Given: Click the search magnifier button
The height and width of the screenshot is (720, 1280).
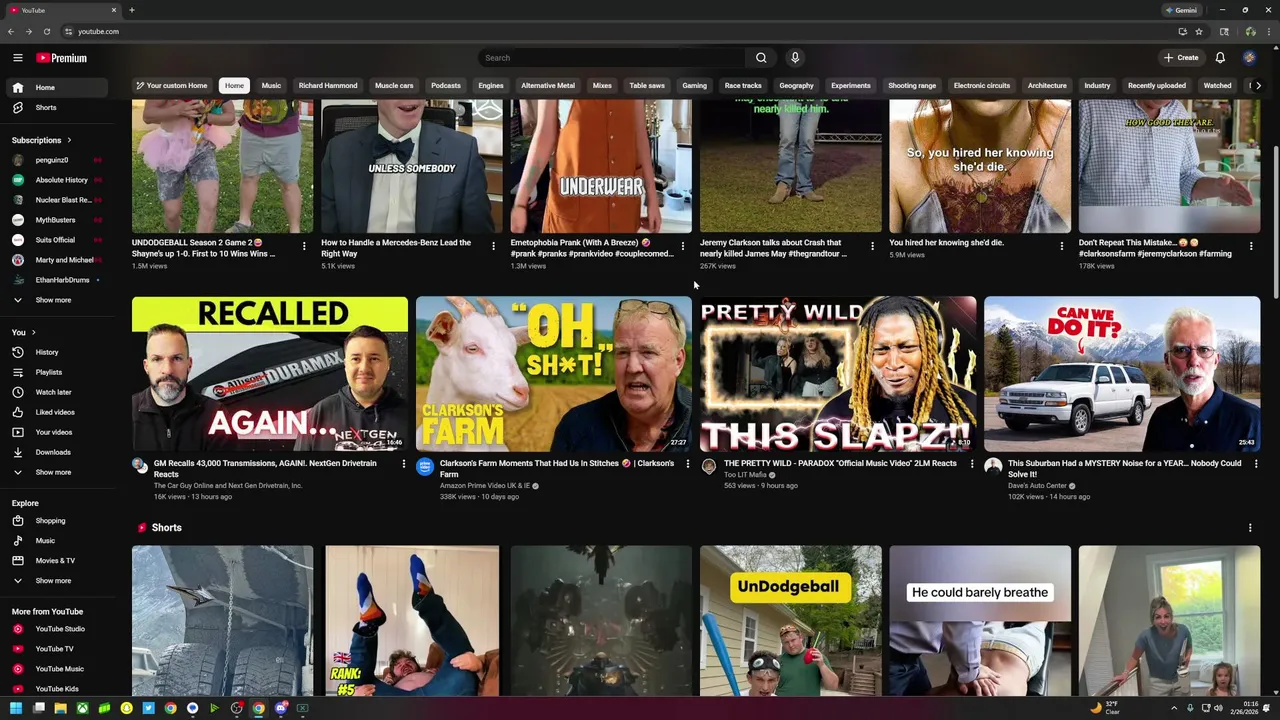Looking at the screenshot, I should click(761, 58).
